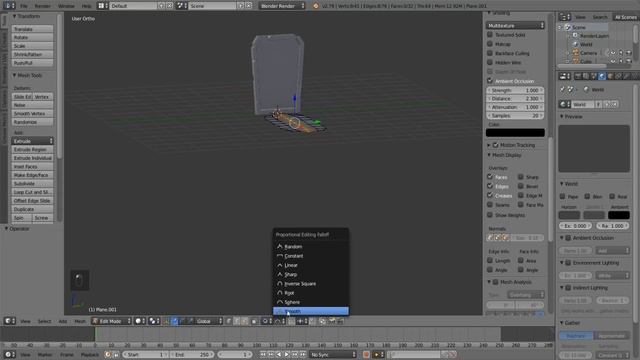The width and height of the screenshot is (640, 360).
Task: Open the Window menu
Action: (x=66, y=6)
